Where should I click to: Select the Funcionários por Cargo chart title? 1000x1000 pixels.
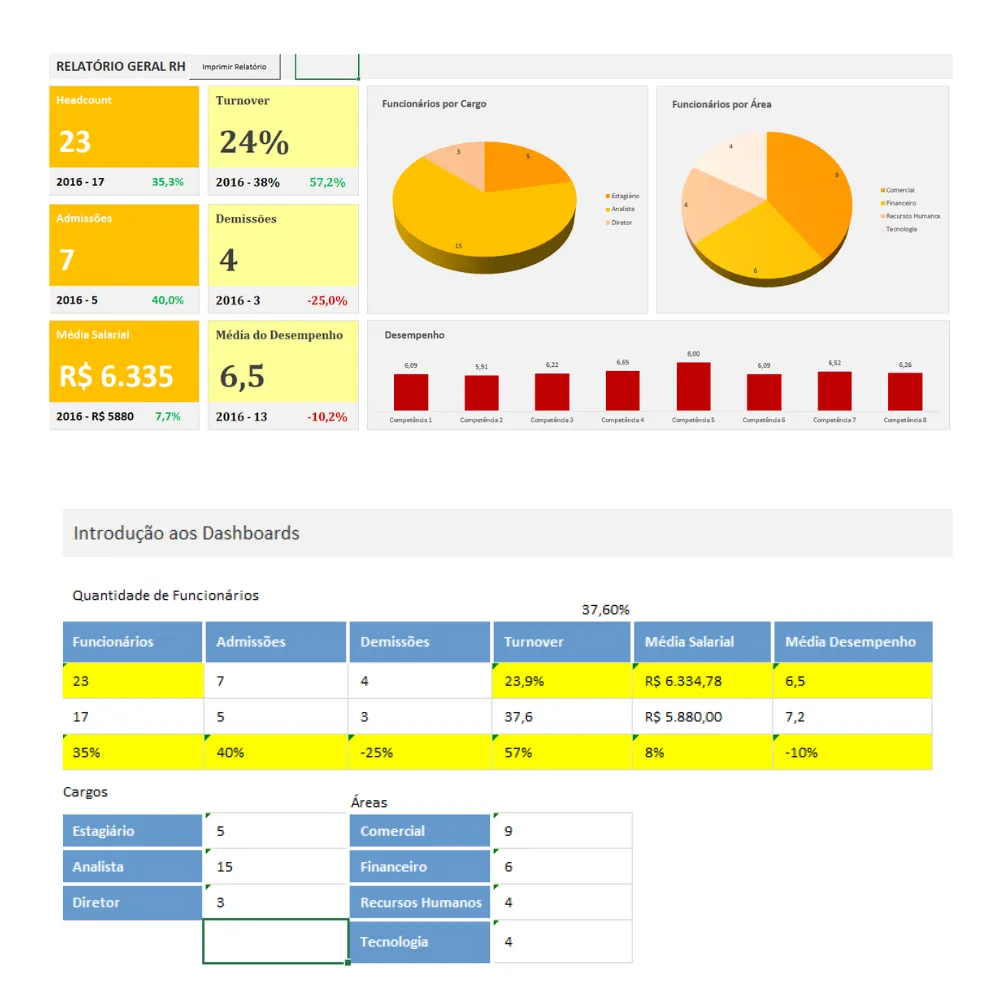434,103
